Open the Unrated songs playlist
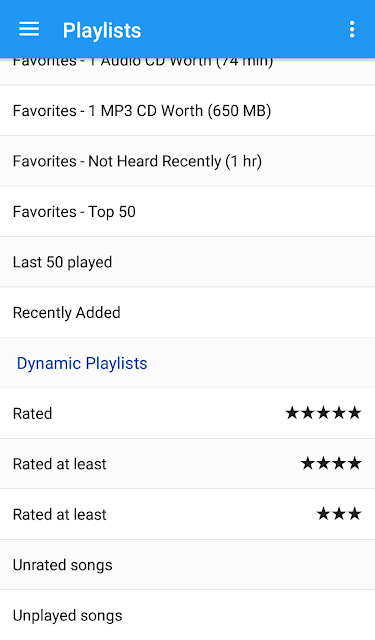Screen dimensions: 375x640 click(187, 565)
